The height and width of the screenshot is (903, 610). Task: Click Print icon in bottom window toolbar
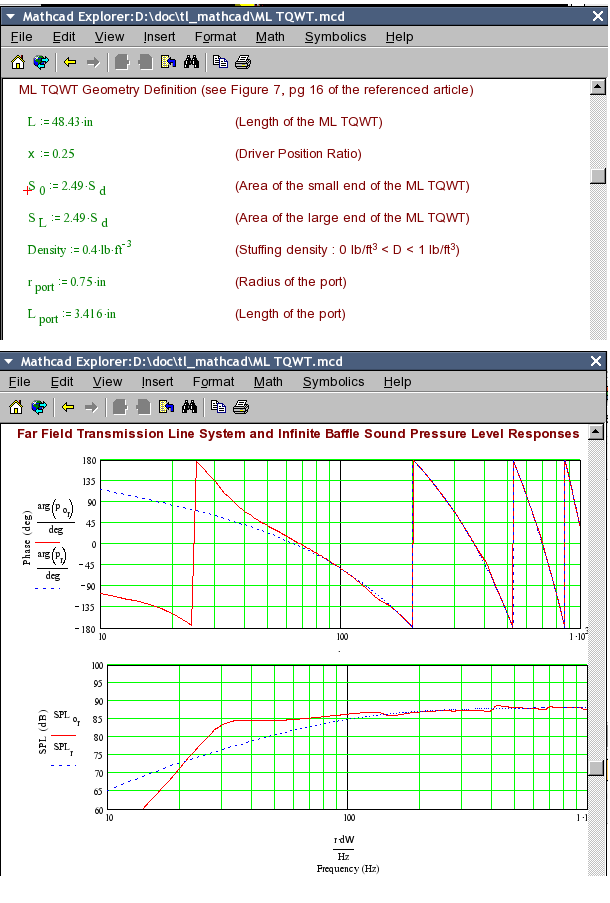(x=241, y=407)
